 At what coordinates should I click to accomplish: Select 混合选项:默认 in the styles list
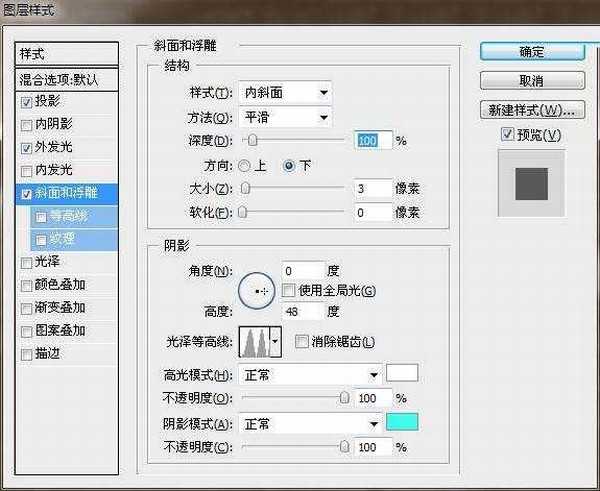coord(67,78)
